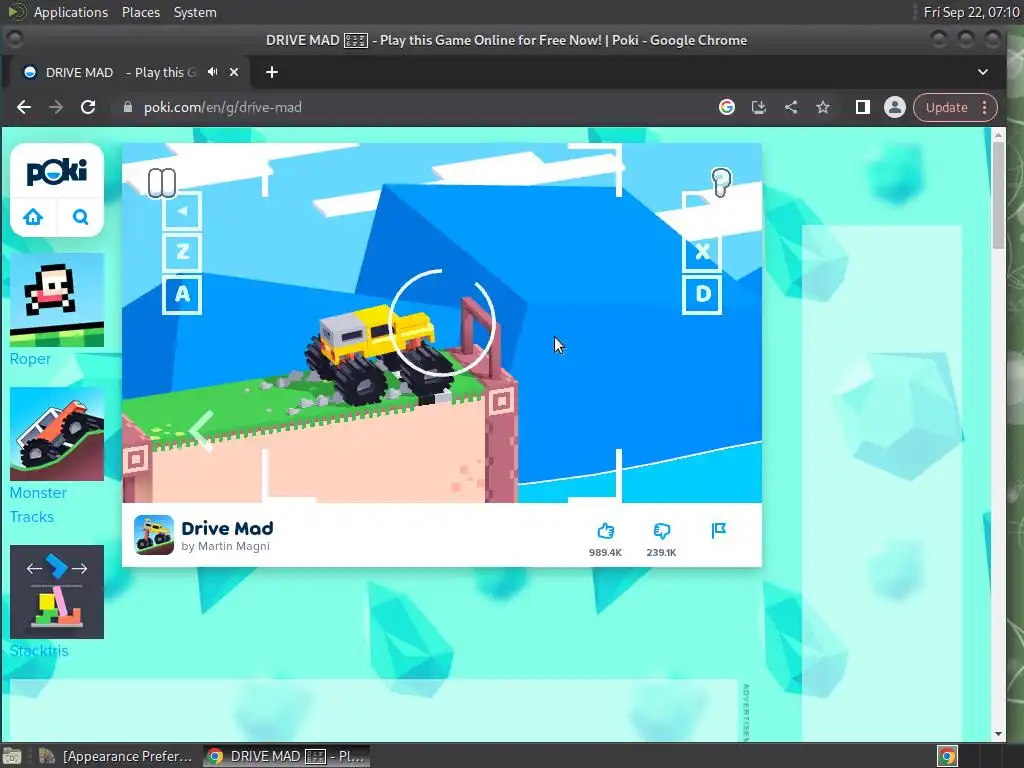Open the tab search dropdown
This screenshot has height=768, width=1024.
tap(983, 72)
